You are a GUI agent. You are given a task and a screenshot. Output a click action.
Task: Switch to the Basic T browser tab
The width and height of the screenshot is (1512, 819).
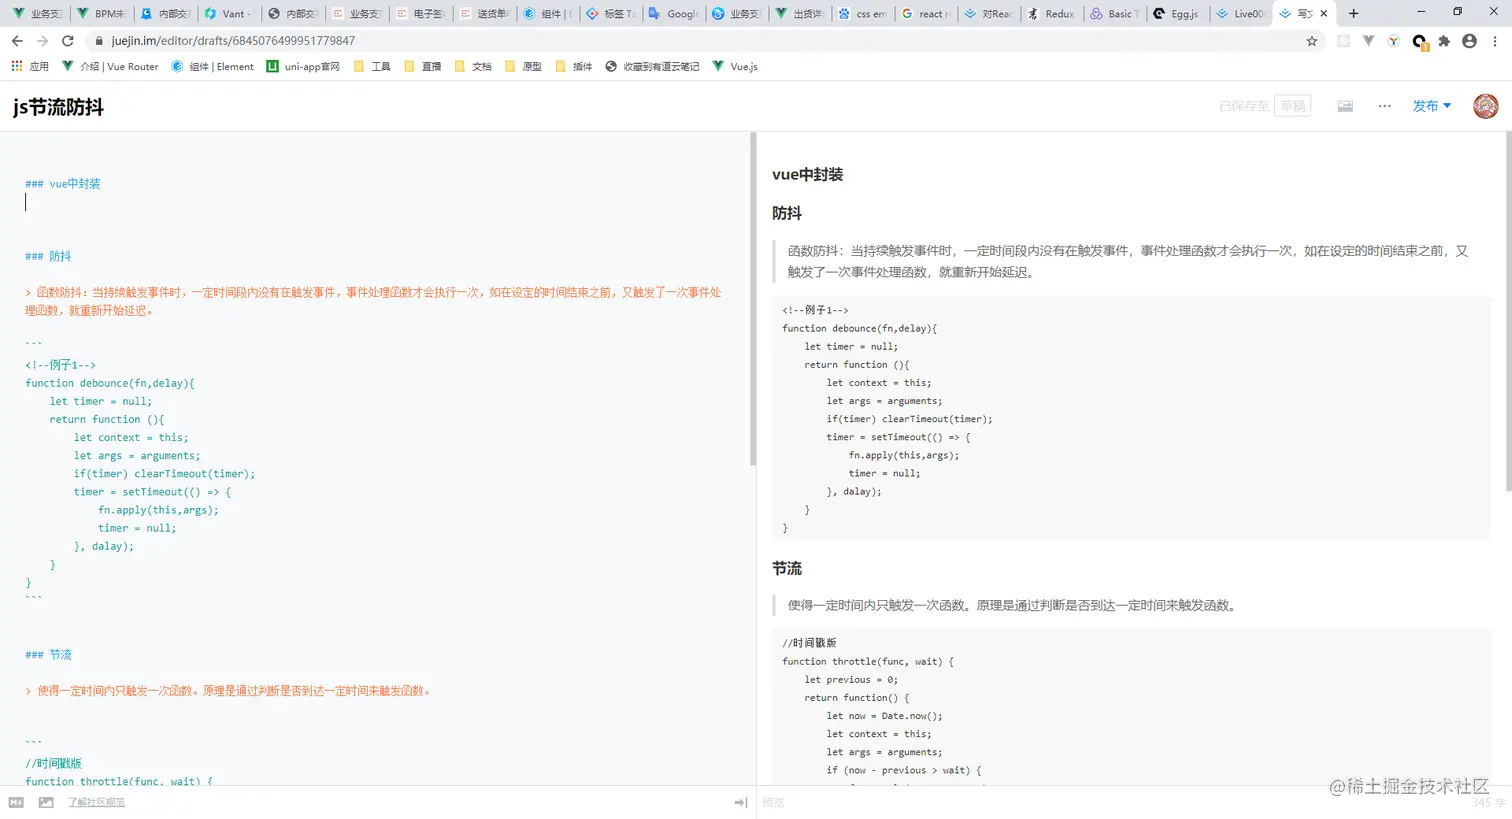[1113, 14]
